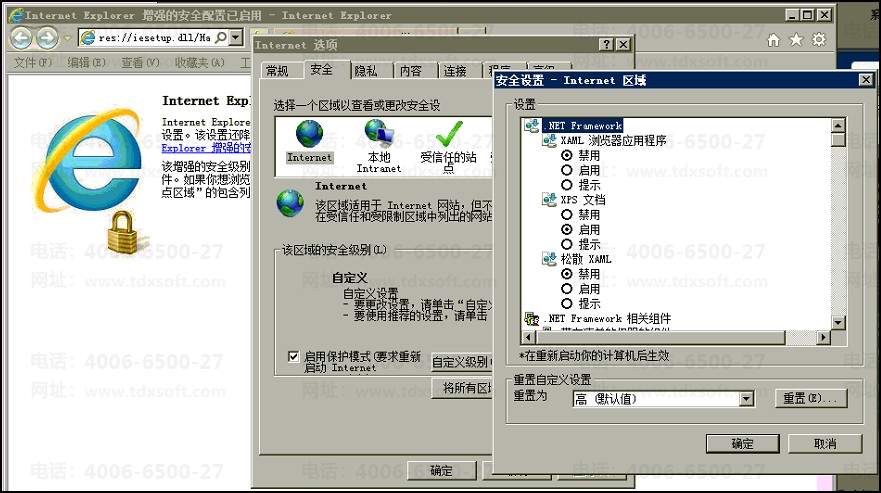The height and width of the screenshot is (493, 881).
Task: Click horizontal scroll left arrow in settings
Action: [x=528, y=337]
